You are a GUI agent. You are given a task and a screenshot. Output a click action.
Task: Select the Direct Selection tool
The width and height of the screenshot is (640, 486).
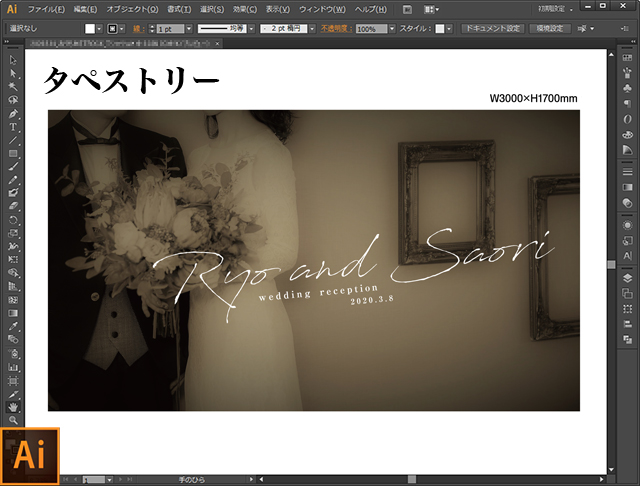point(13,73)
